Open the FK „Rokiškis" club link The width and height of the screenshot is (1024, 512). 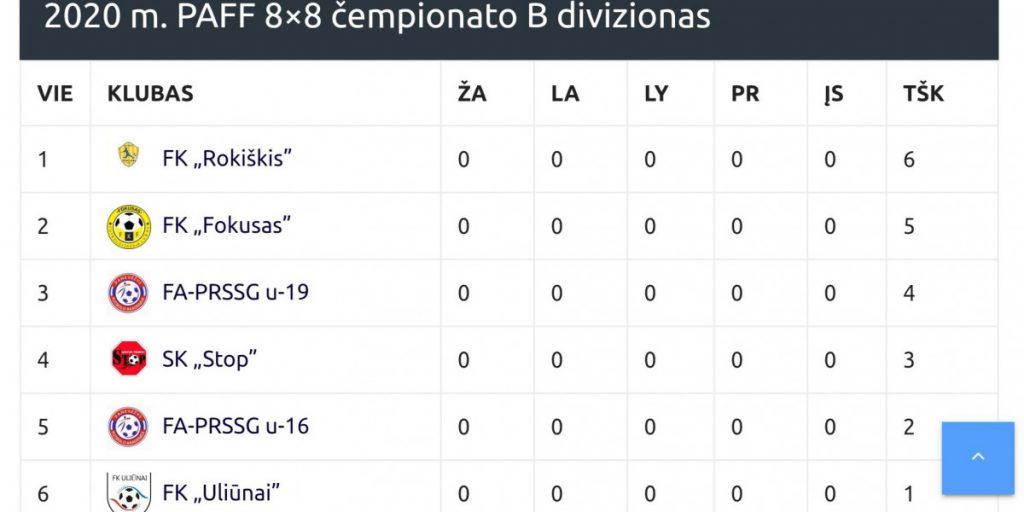(x=227, y=159)
